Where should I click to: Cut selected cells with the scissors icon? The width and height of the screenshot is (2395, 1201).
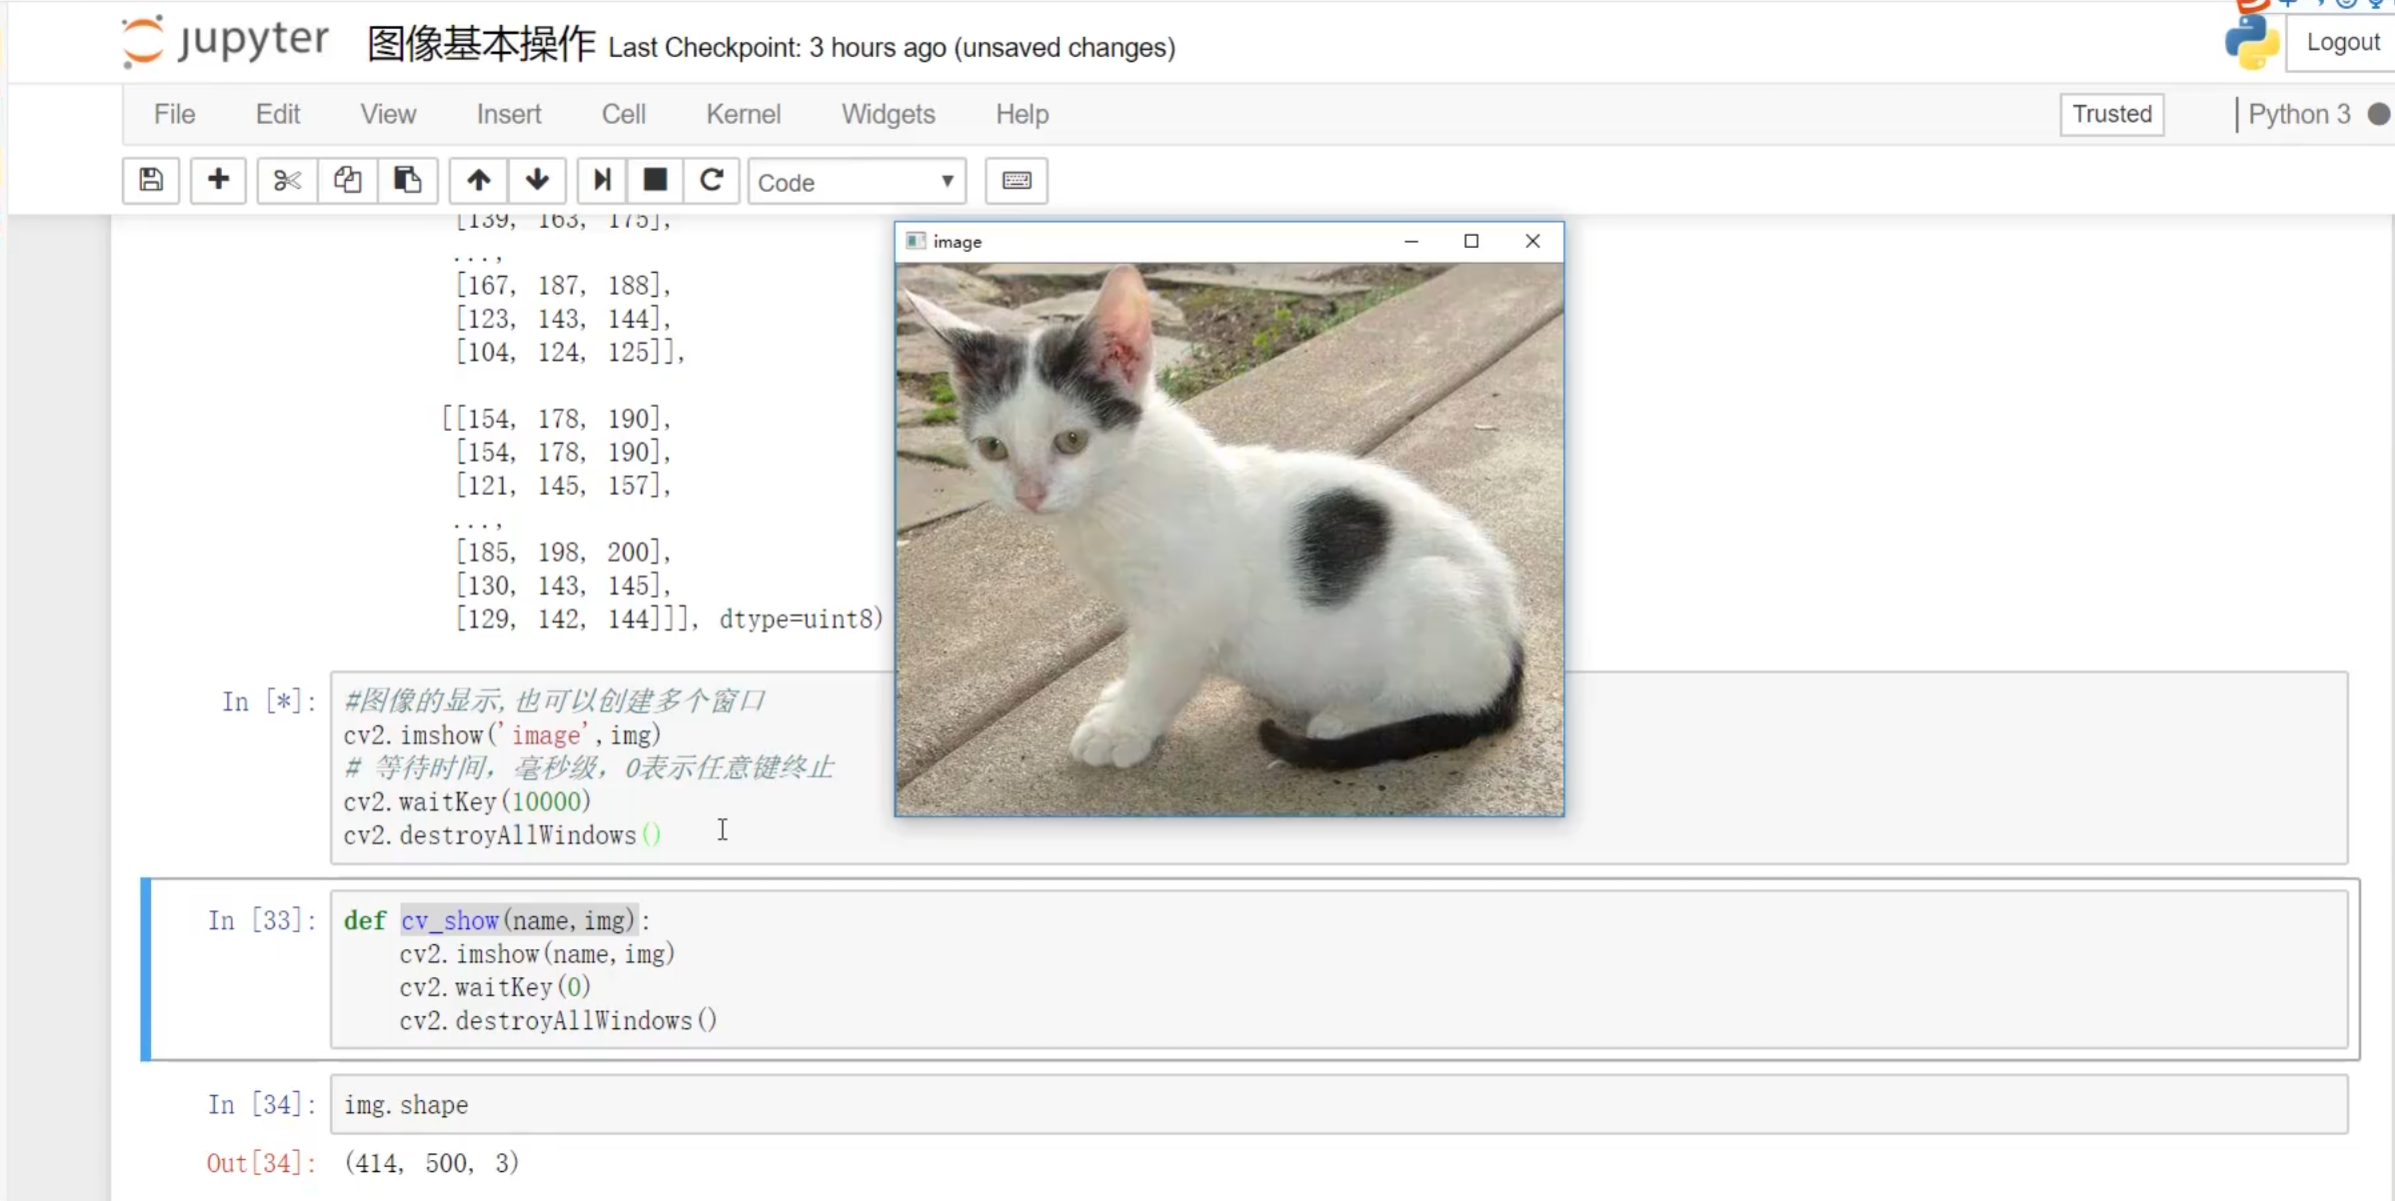(287, 181)
